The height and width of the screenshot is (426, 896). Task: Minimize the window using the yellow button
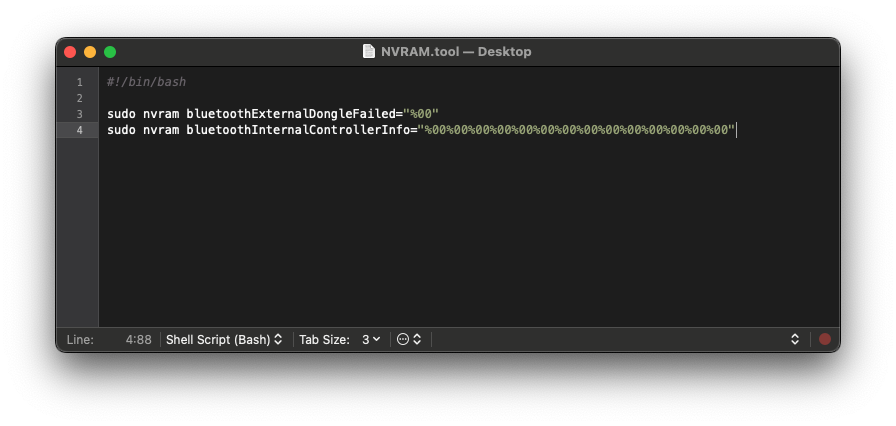coord(90,52)
